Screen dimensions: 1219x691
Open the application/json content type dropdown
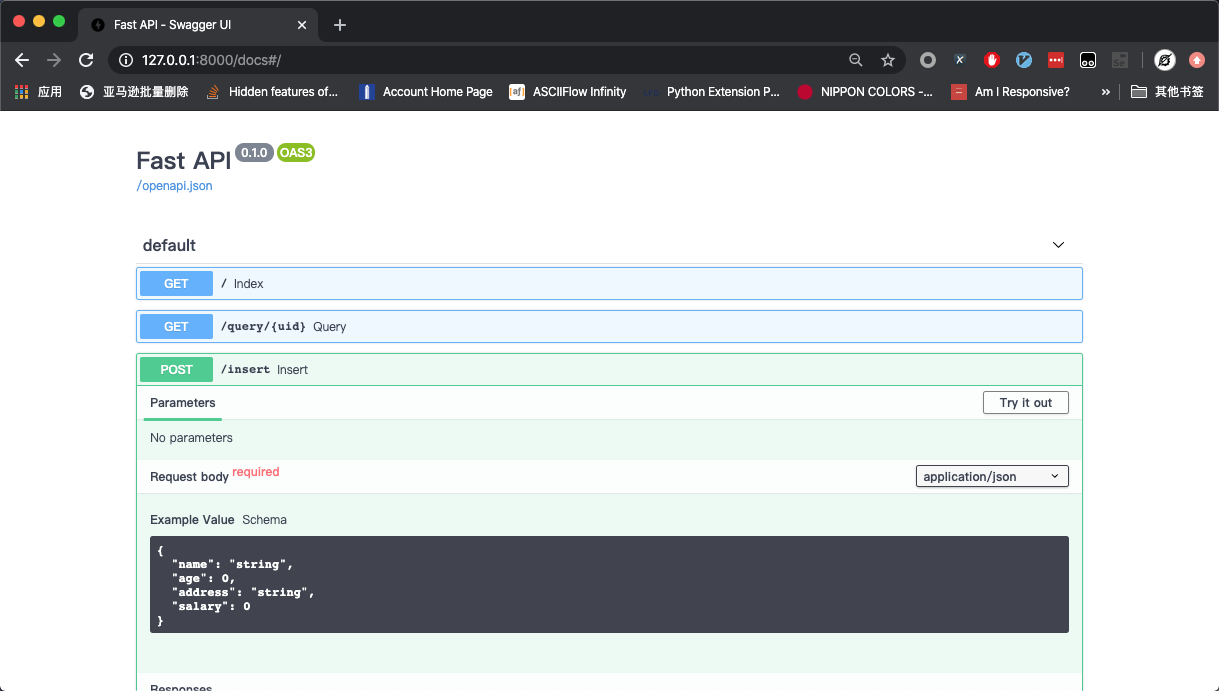pyautogui.click(x=992, y=477)
